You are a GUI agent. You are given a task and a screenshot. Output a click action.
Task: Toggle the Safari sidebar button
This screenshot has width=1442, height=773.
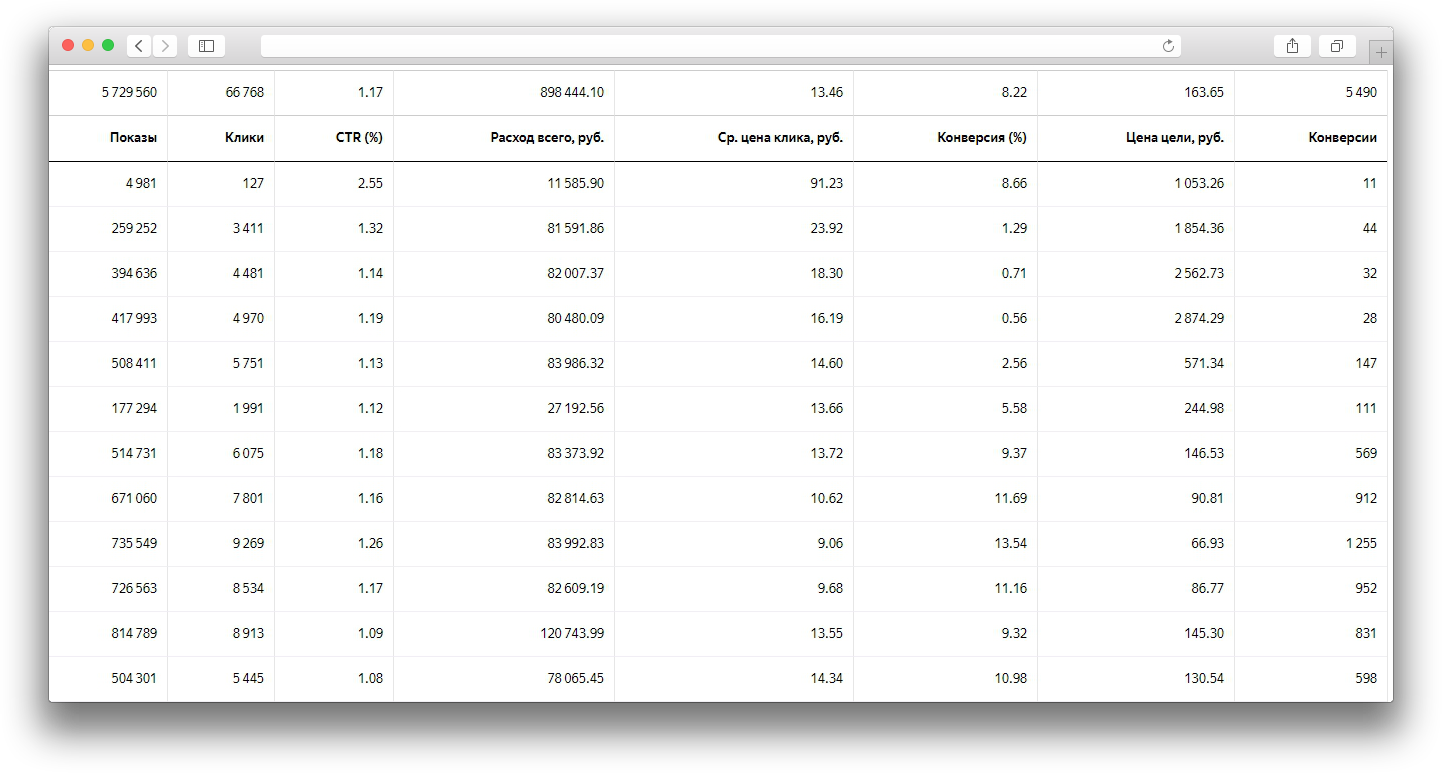click(206, 46)
